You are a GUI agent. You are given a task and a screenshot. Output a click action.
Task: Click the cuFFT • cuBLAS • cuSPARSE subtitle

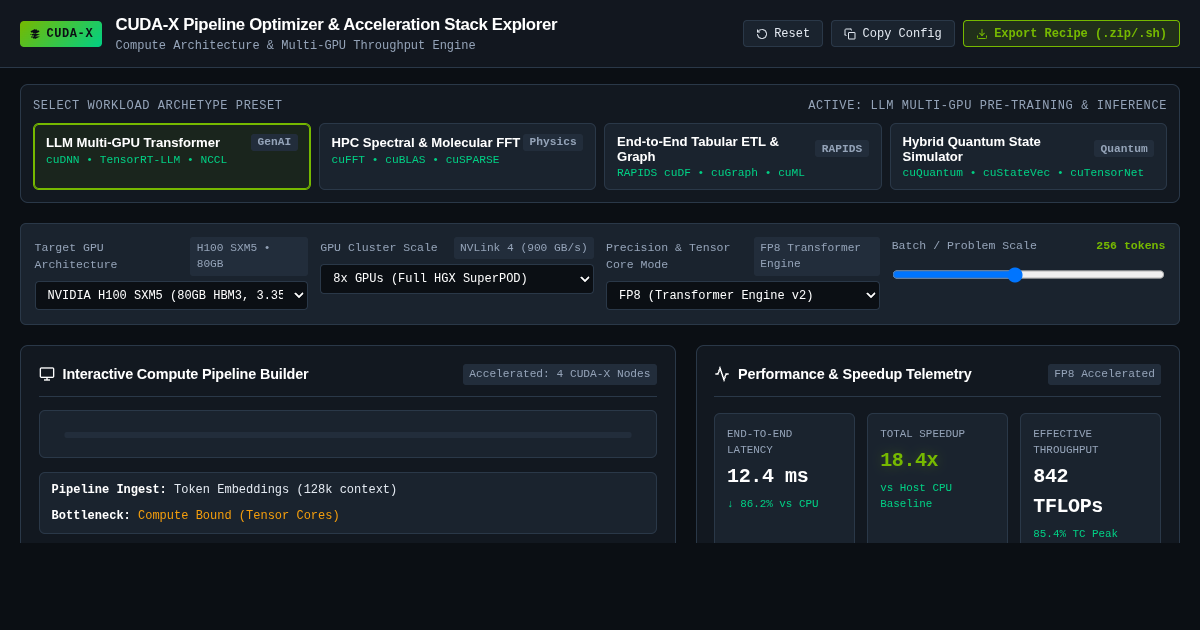point(415,160)
